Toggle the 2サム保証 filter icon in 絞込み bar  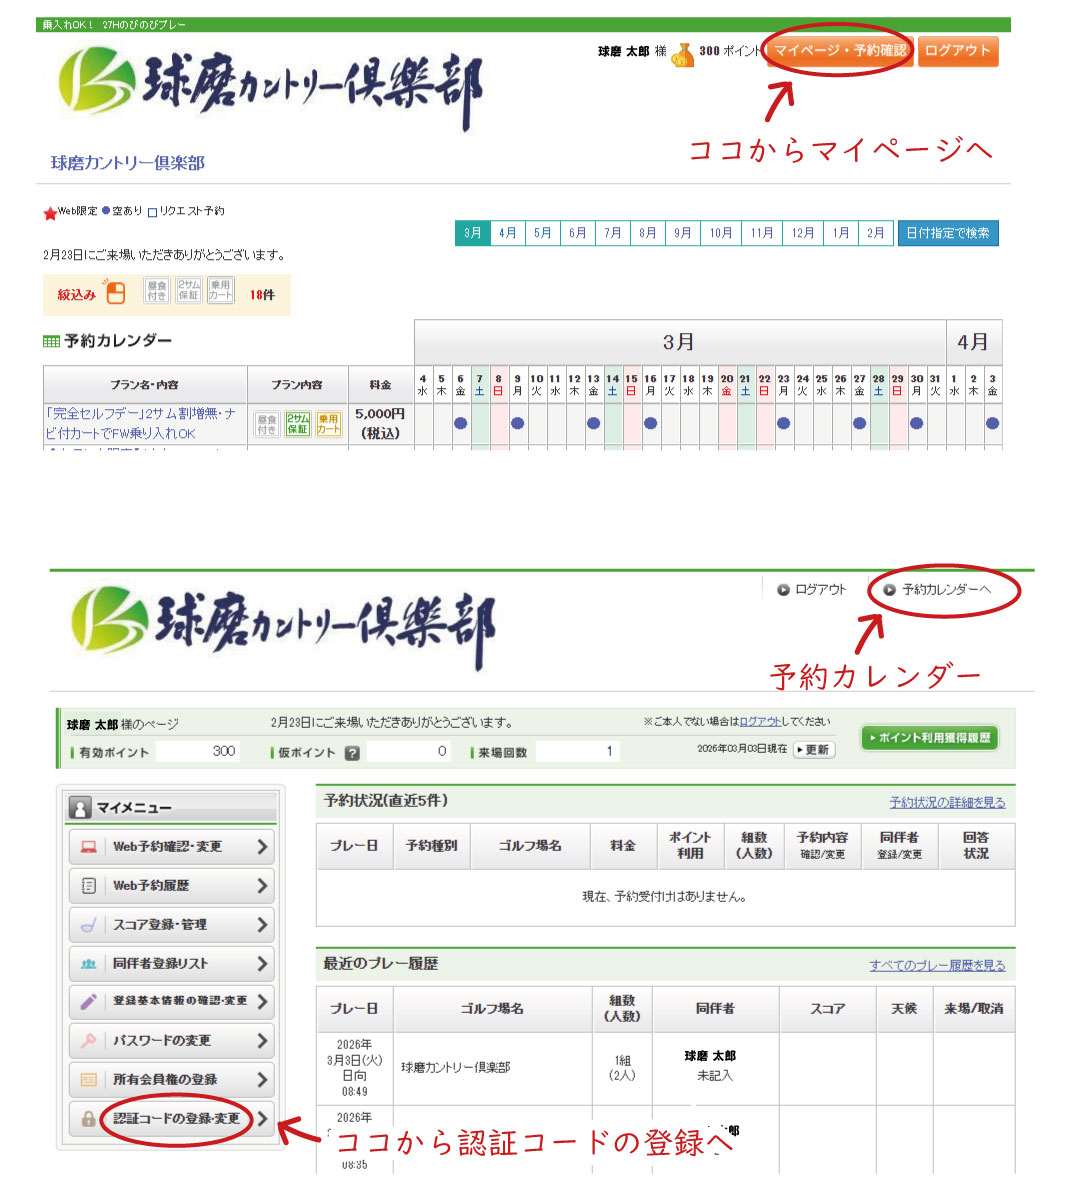point(189,291)
